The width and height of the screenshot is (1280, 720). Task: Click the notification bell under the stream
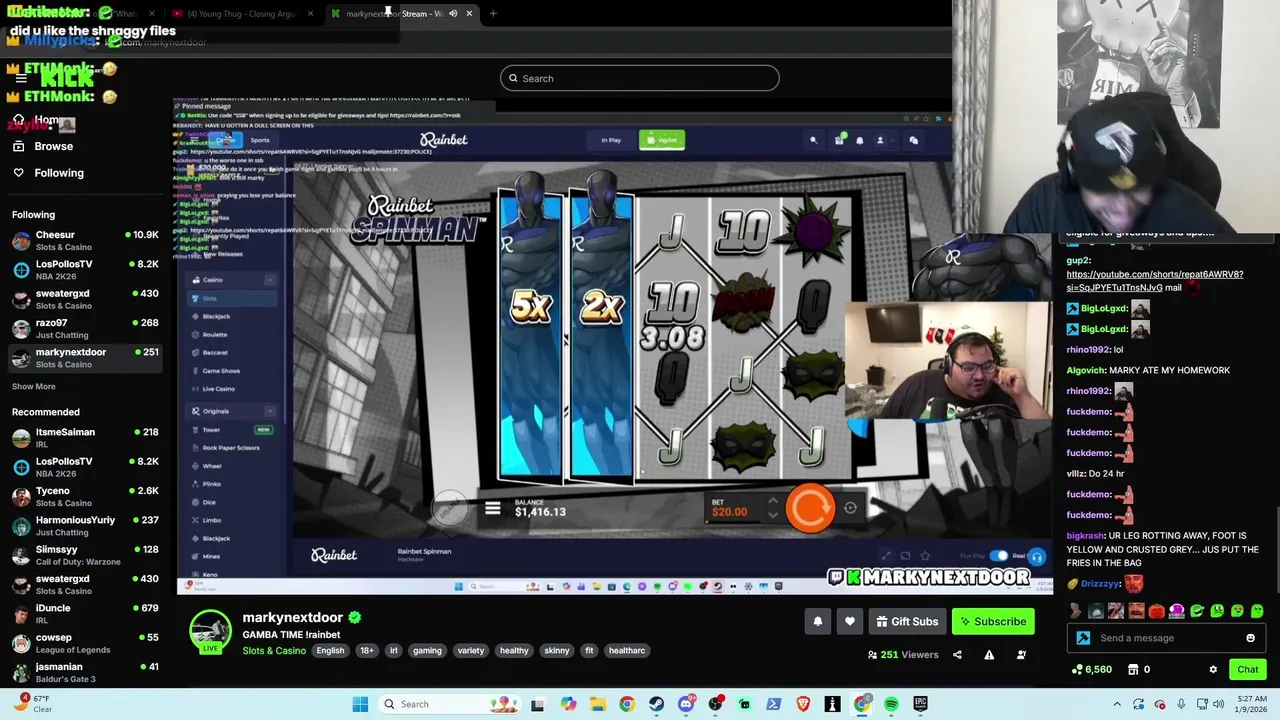tap(818, 622)
